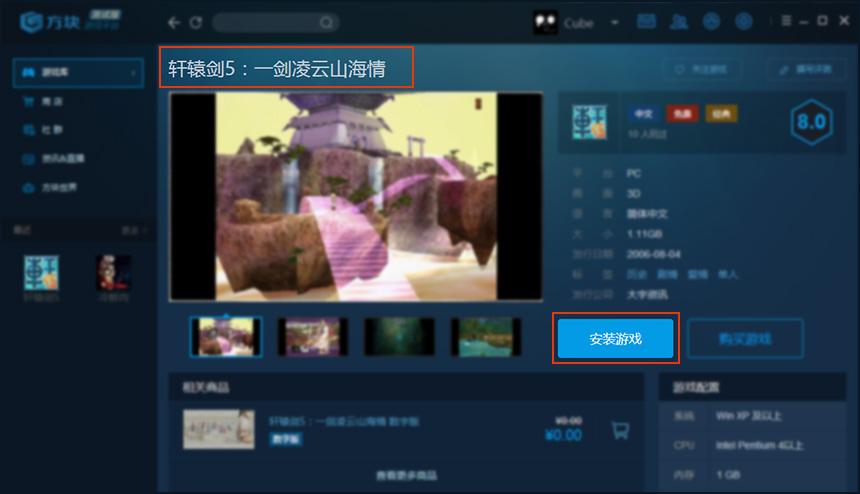
Task: Click the game title 轩辕剑5：一剑凌云山海情
Action: click(277, 69)
